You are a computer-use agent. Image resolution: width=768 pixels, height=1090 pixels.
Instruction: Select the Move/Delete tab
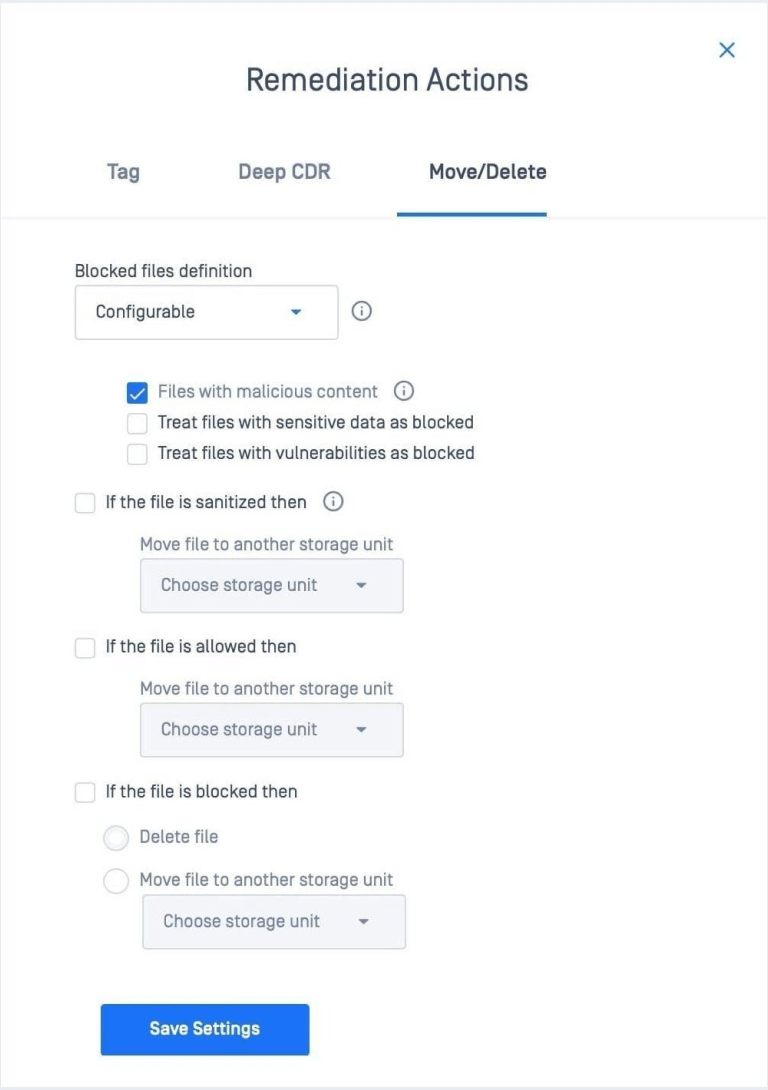click(x=487, y=171)
